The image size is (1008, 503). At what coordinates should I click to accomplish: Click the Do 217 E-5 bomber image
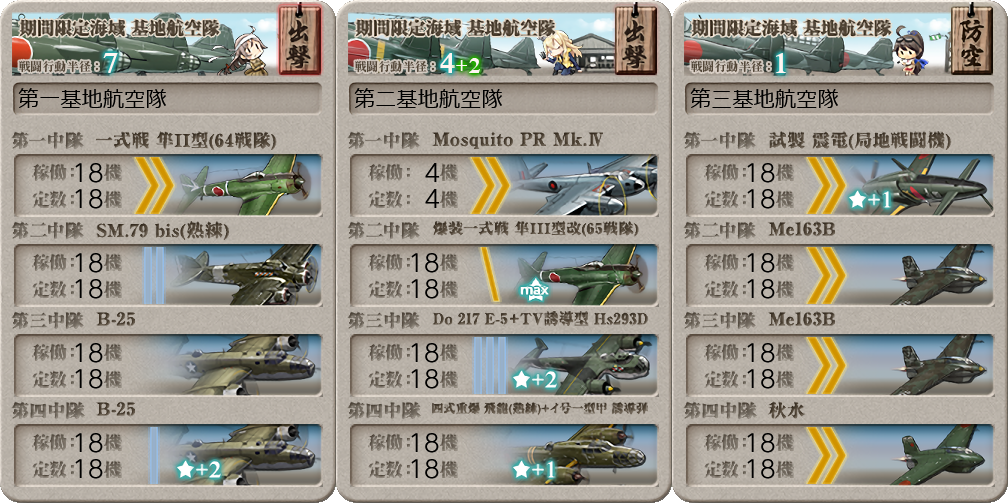pyautogui.click(x=584, y=364)
